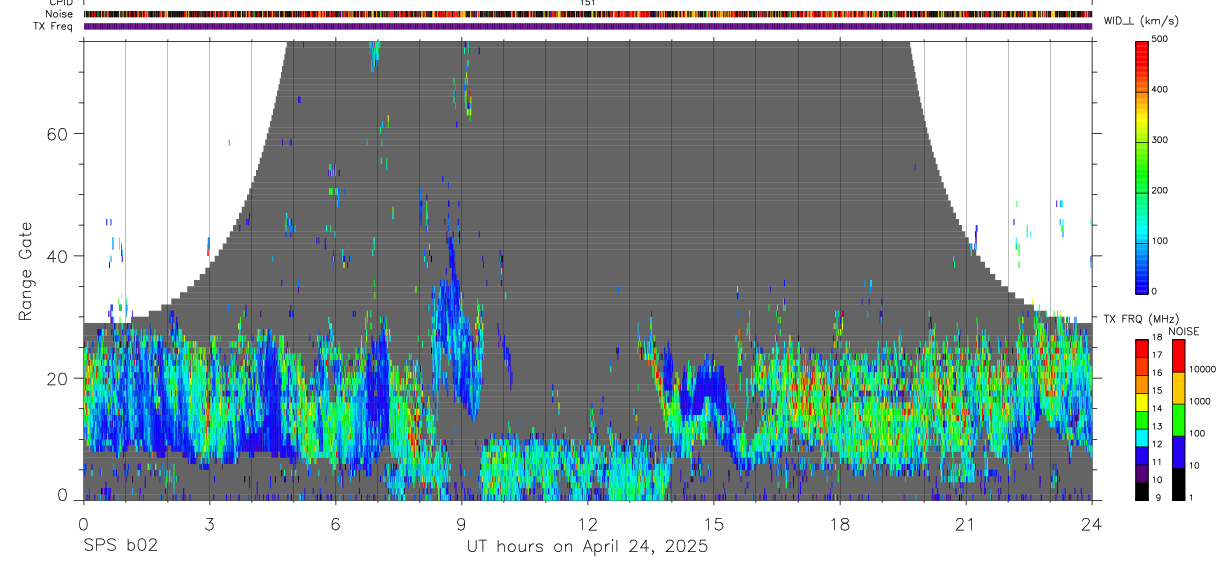Click the 12 UT hour tick label
Screen dimensions: 1228x567
[x=588, y=524]
